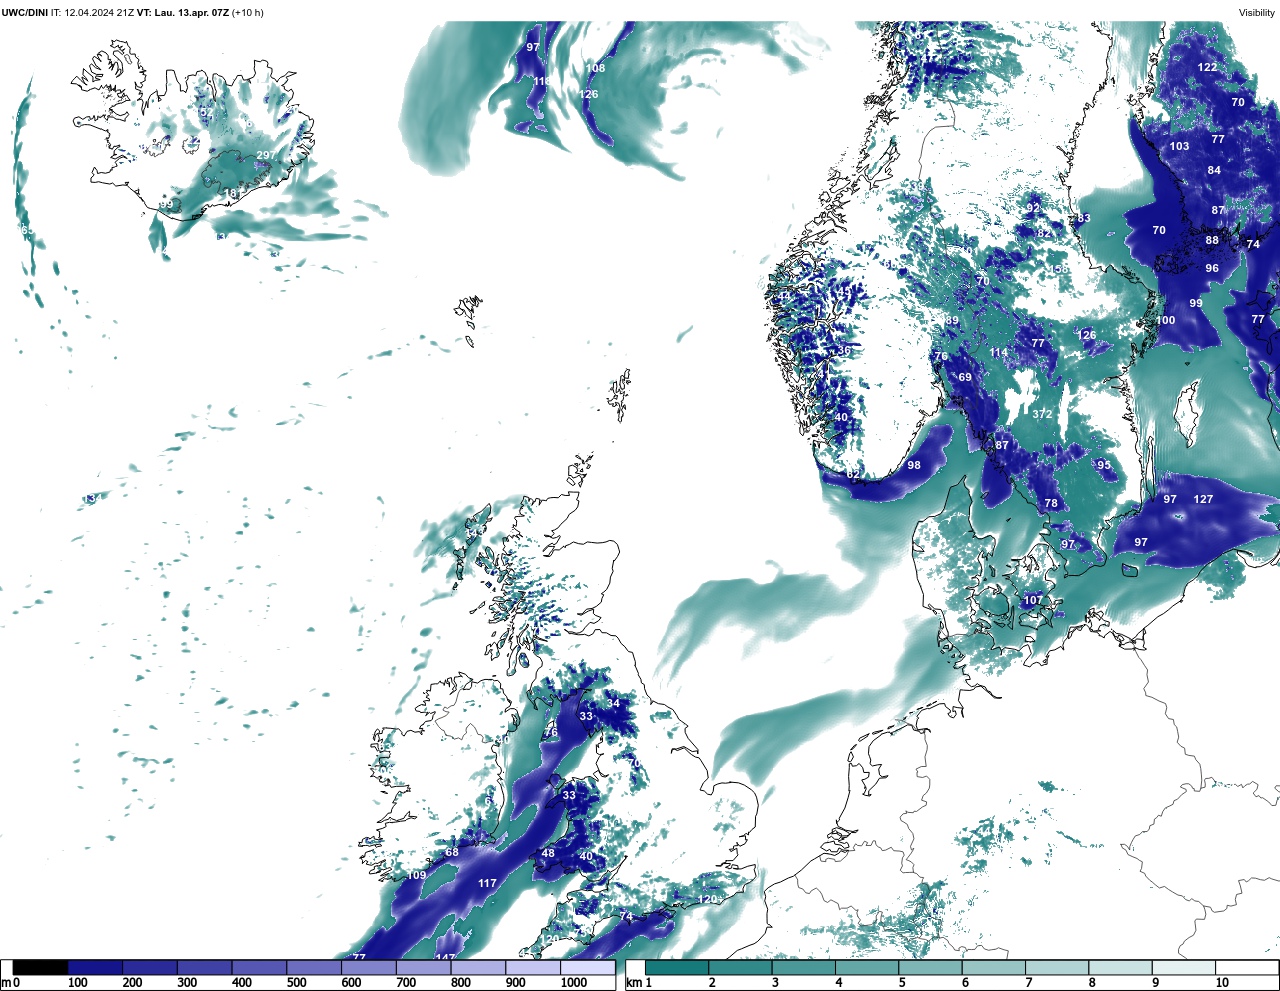Click the '88' value on the map
This screenshot has width=1280, height=991.
pyautogui.click(x=1212, y=240)
